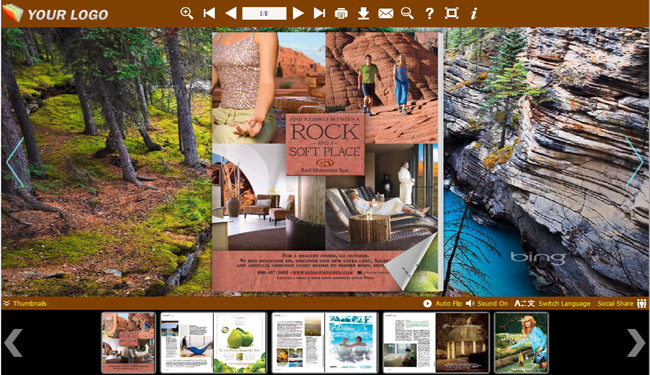The image size is (650, 375).
Task: Download the publication
Action: (364, 13)
